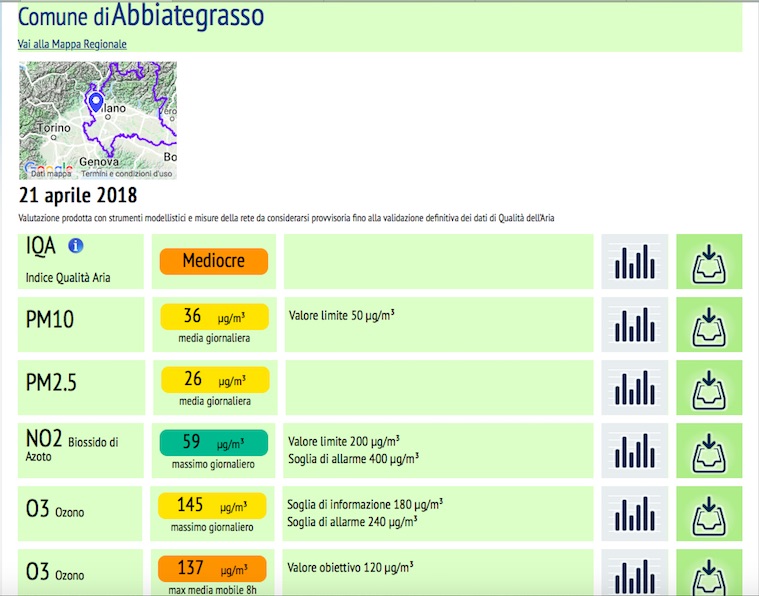Select the orange O3 value 137 badge
The height and width of the screenshot is (596, 759).
tap(214, 569)
